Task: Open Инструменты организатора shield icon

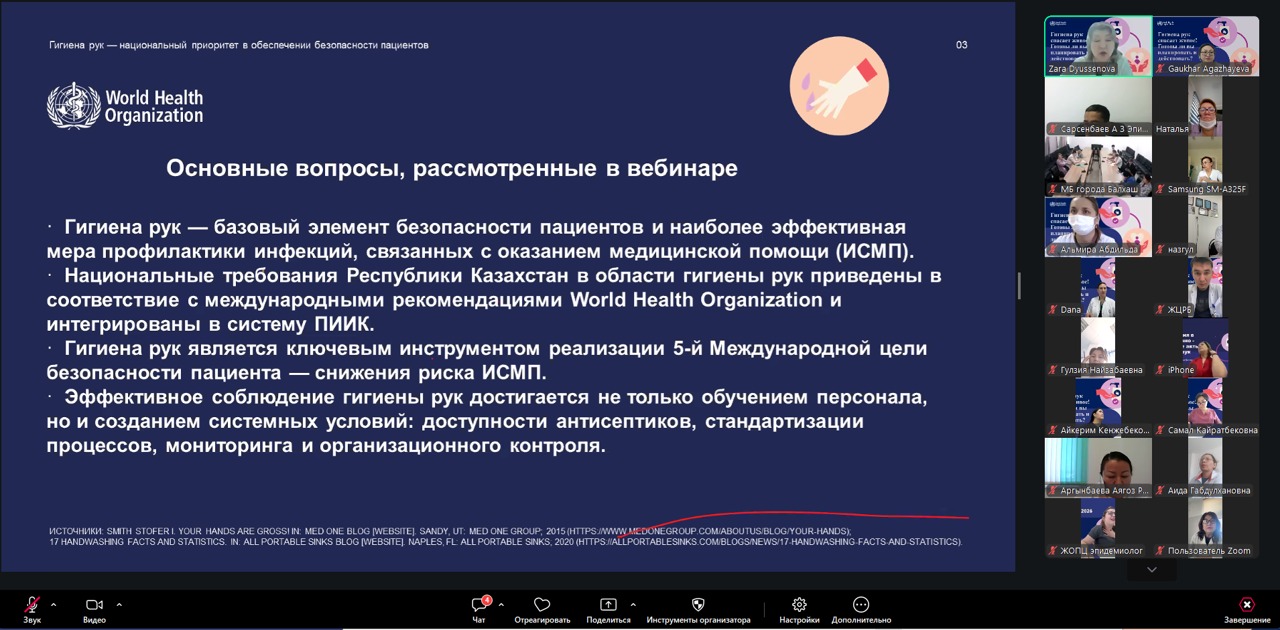Action: click(698, 605)
